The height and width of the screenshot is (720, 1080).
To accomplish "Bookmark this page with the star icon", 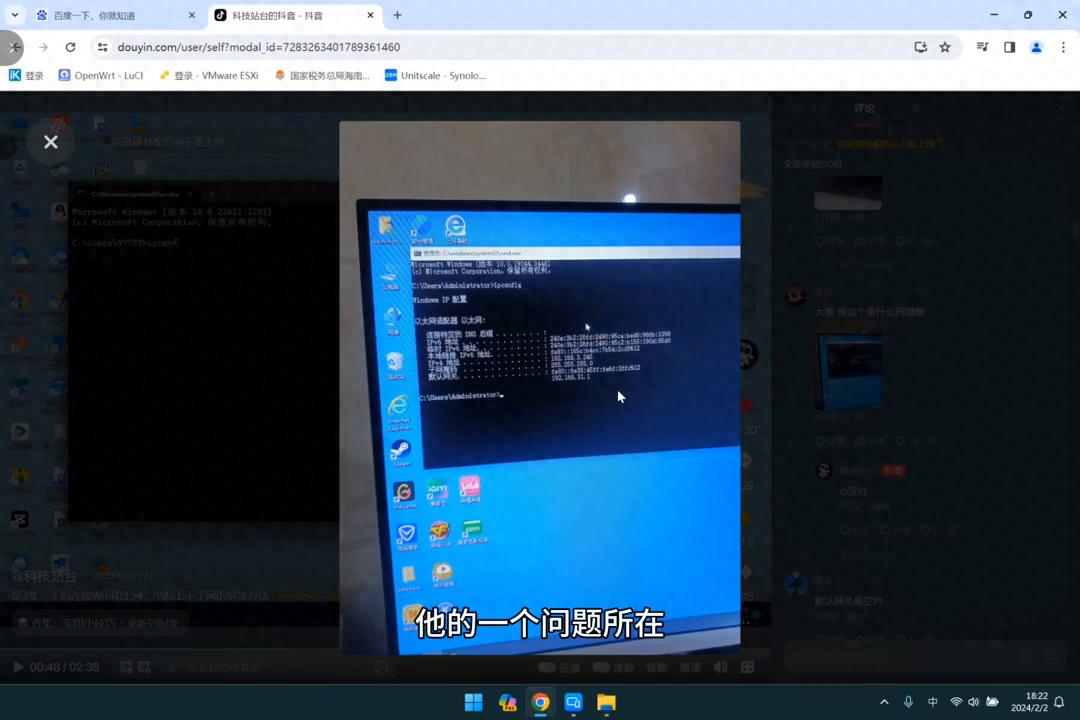I will [x=945, y=47].
